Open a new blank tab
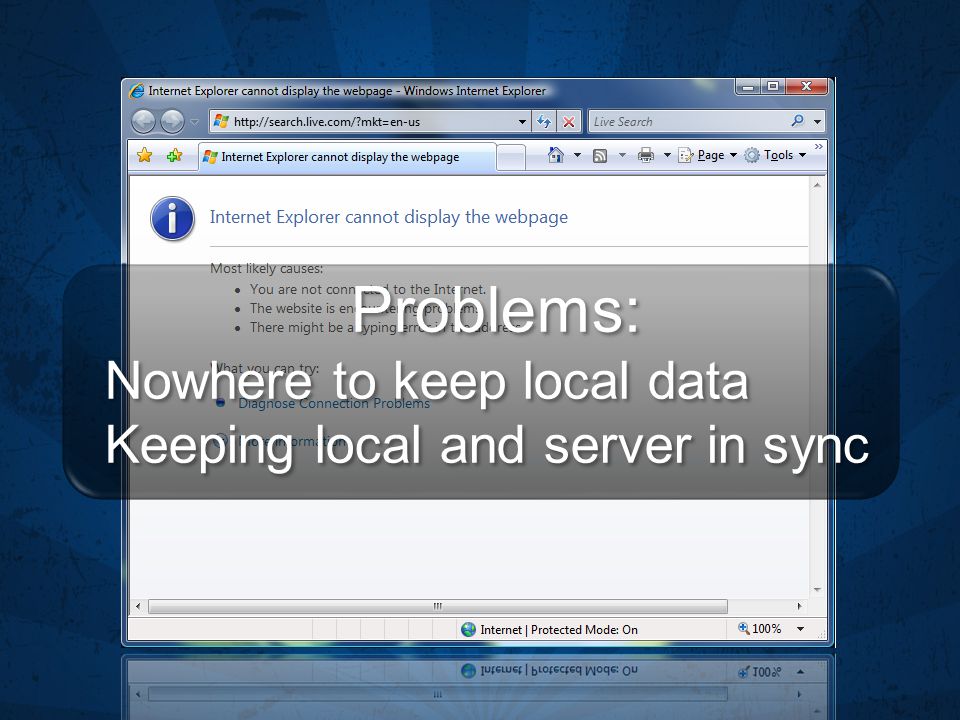960x720 pixels. 511,157
